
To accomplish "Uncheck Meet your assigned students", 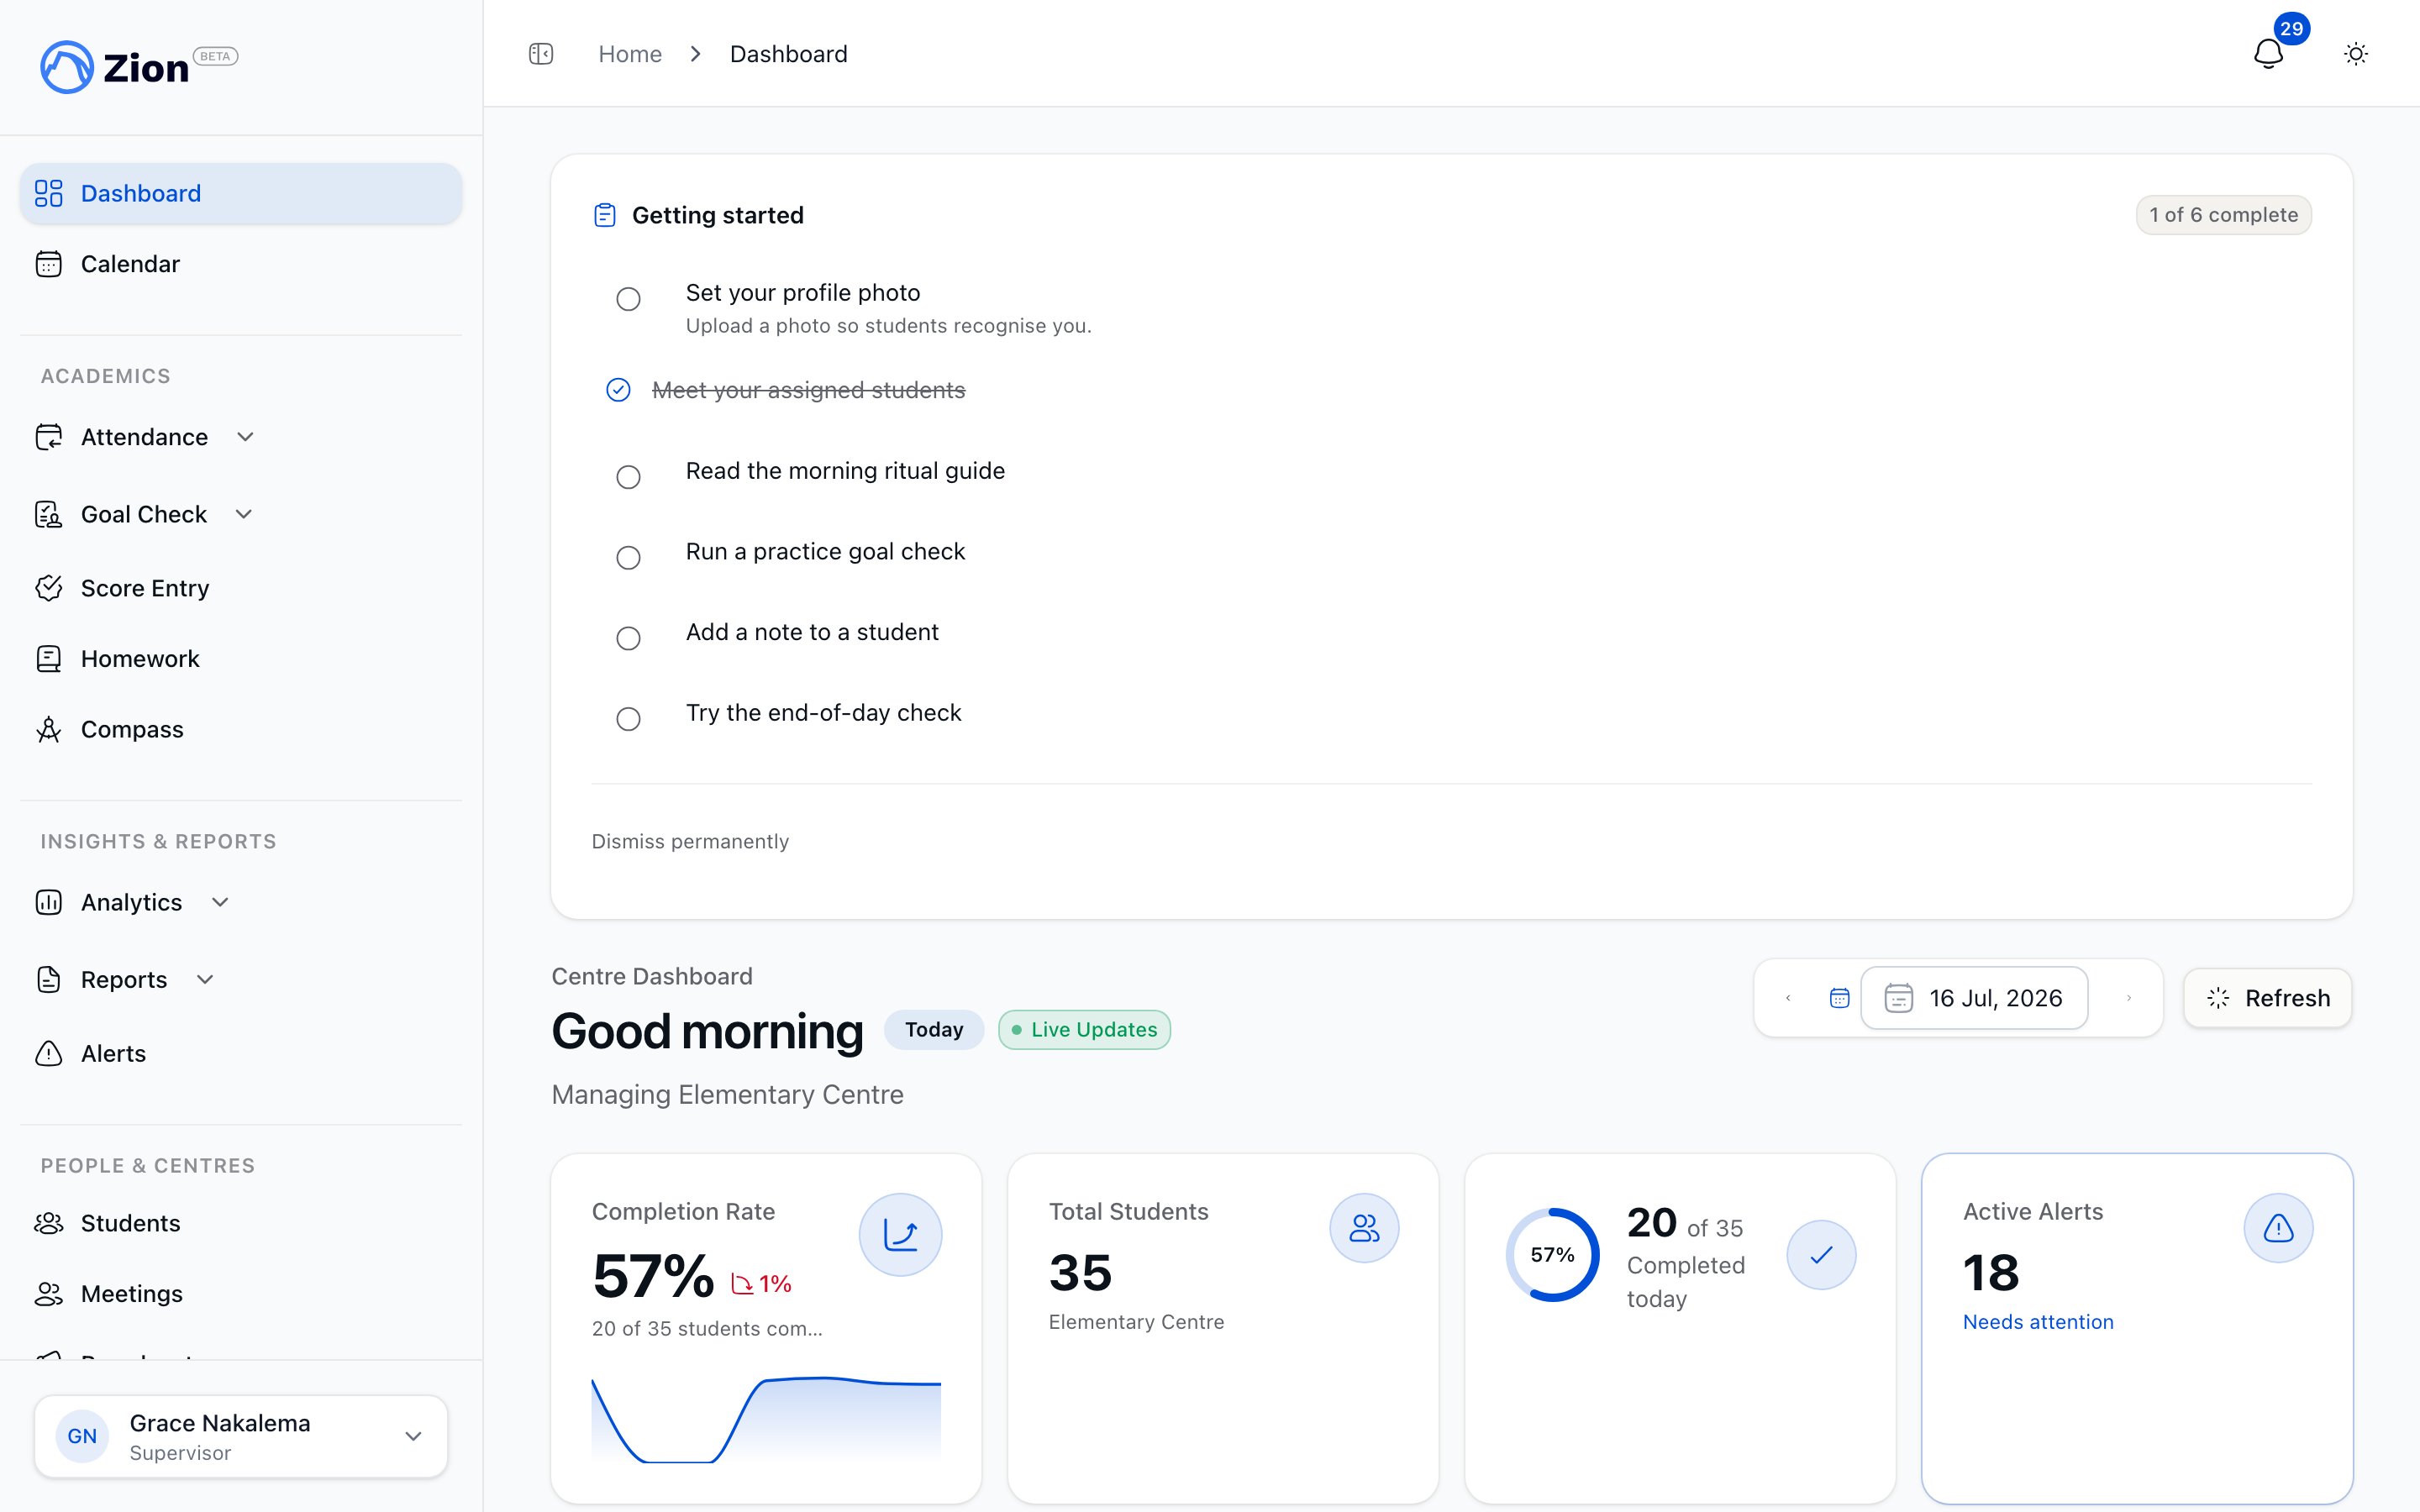I will click(618, 390).
